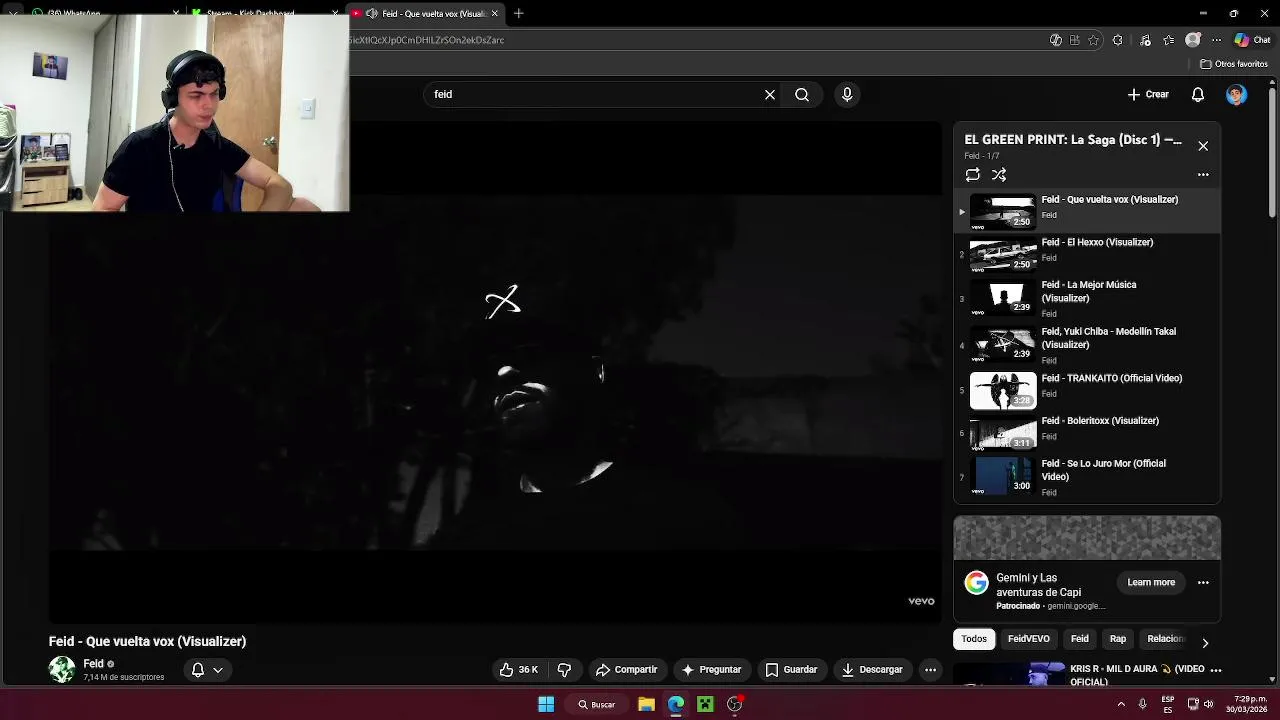The height and width of the screenshot is (720, 1280).
Task: Click Learn more on the Gemini ad
Action: (1151, 582)
